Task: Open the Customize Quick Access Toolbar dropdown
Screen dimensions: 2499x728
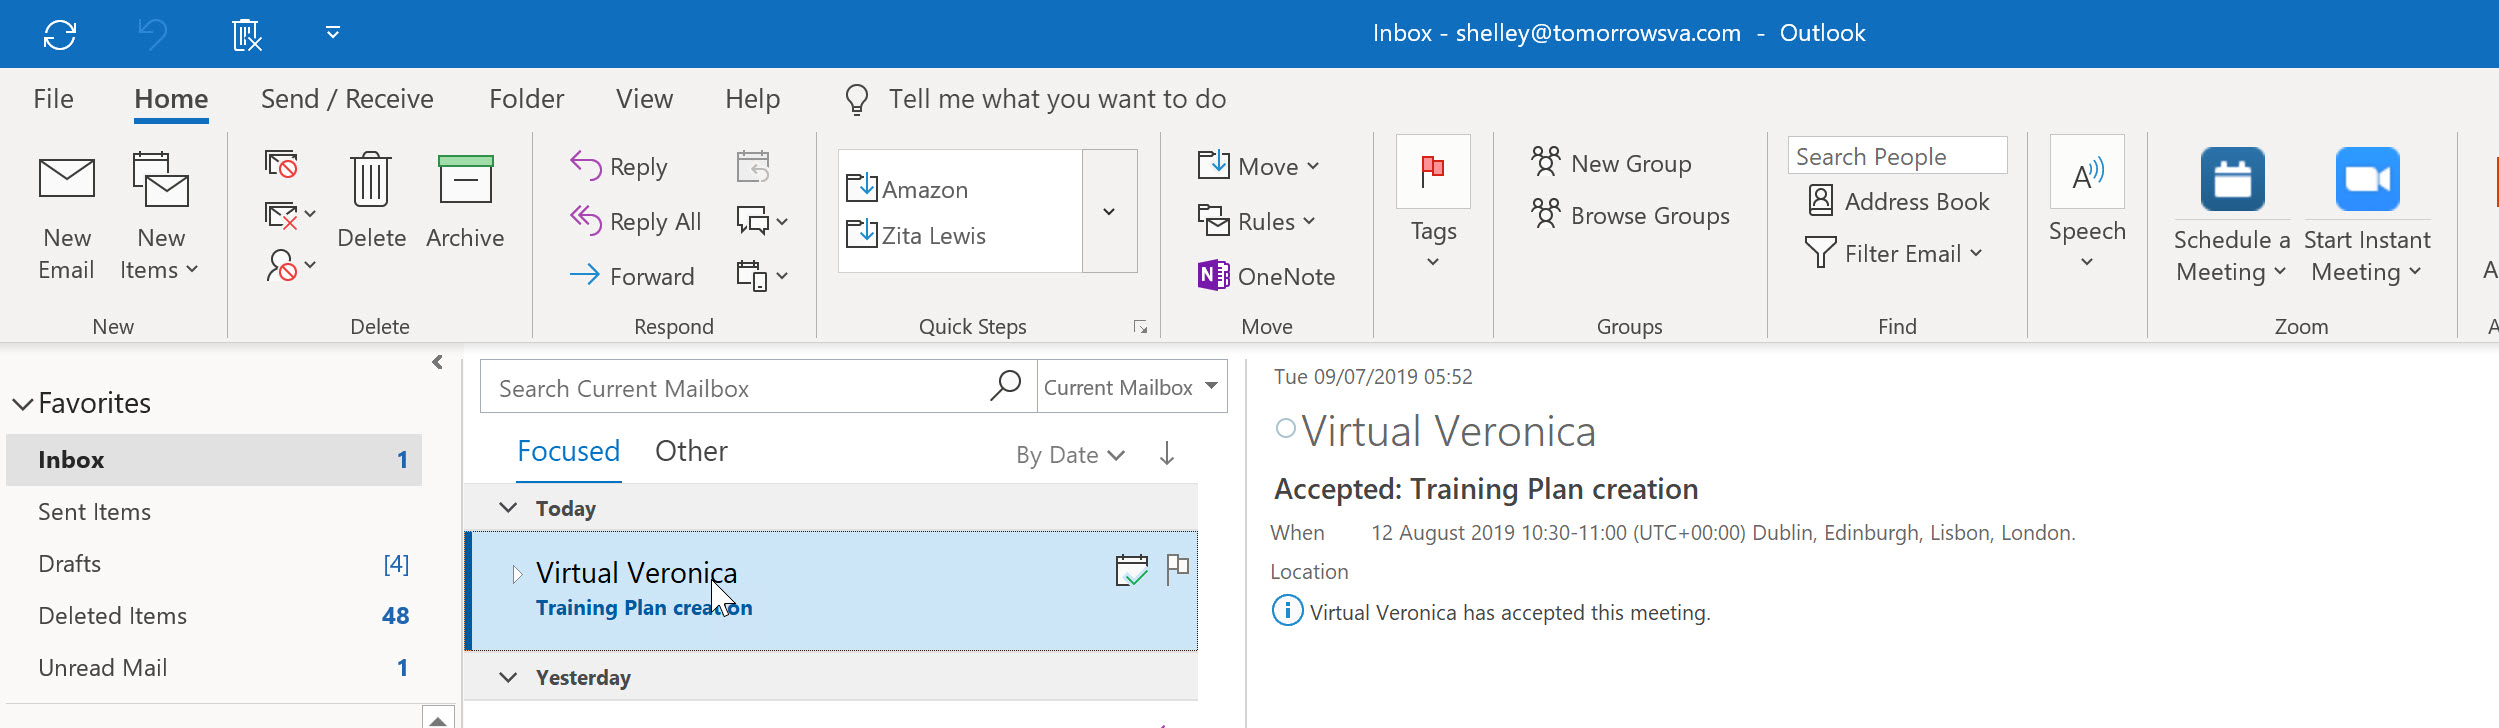Action: tap(333, 33)
